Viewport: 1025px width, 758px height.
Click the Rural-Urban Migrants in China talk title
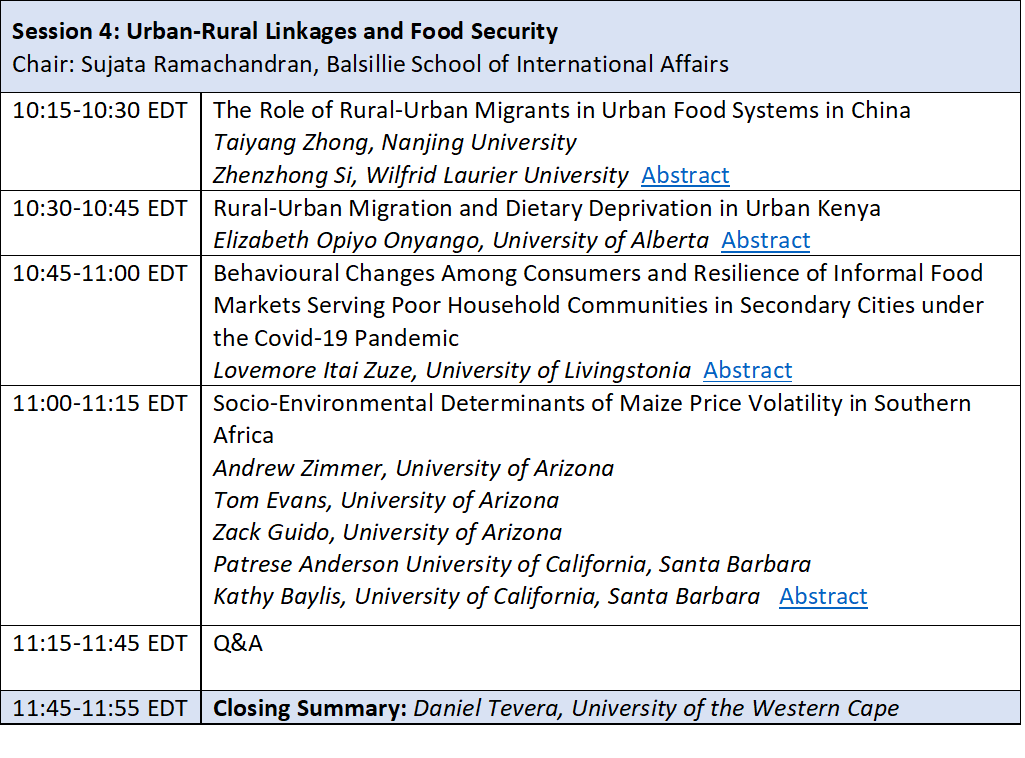point(561,110)
